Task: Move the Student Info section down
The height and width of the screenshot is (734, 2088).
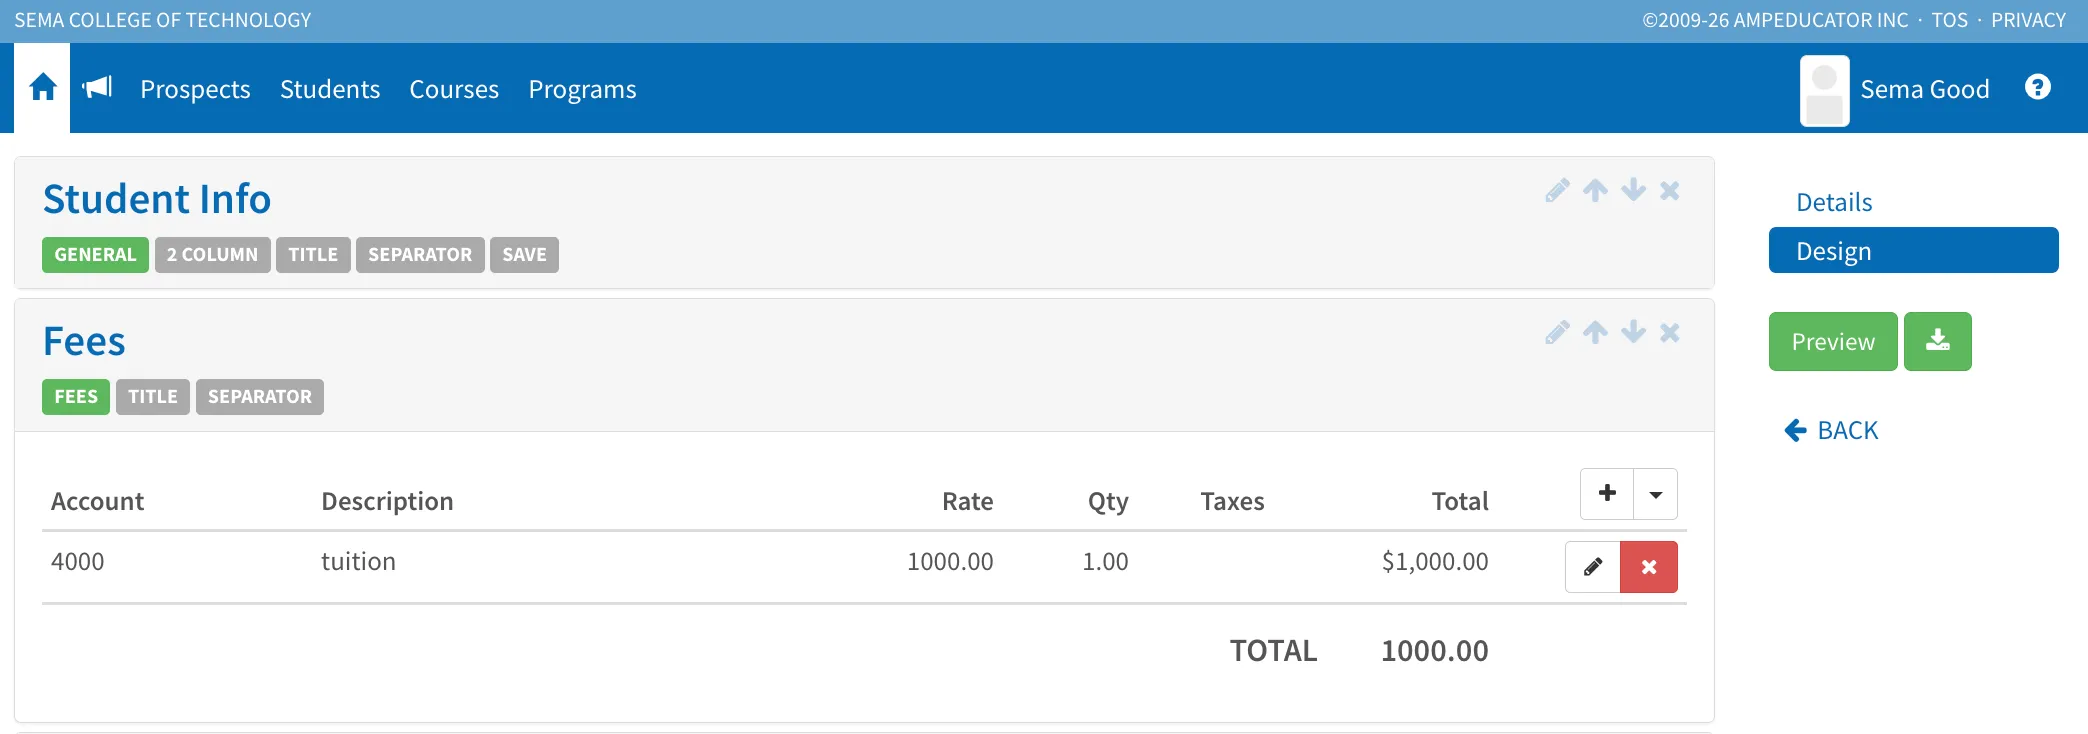Action: click(1633, 190)
